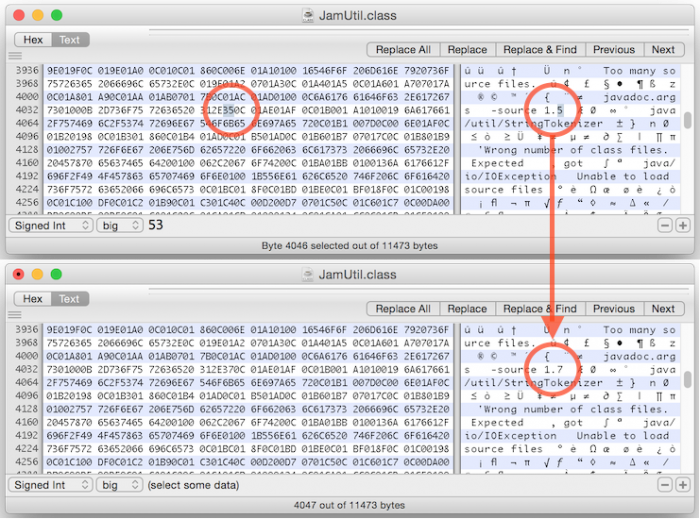Click Replace in top window

tap(467, 50)
